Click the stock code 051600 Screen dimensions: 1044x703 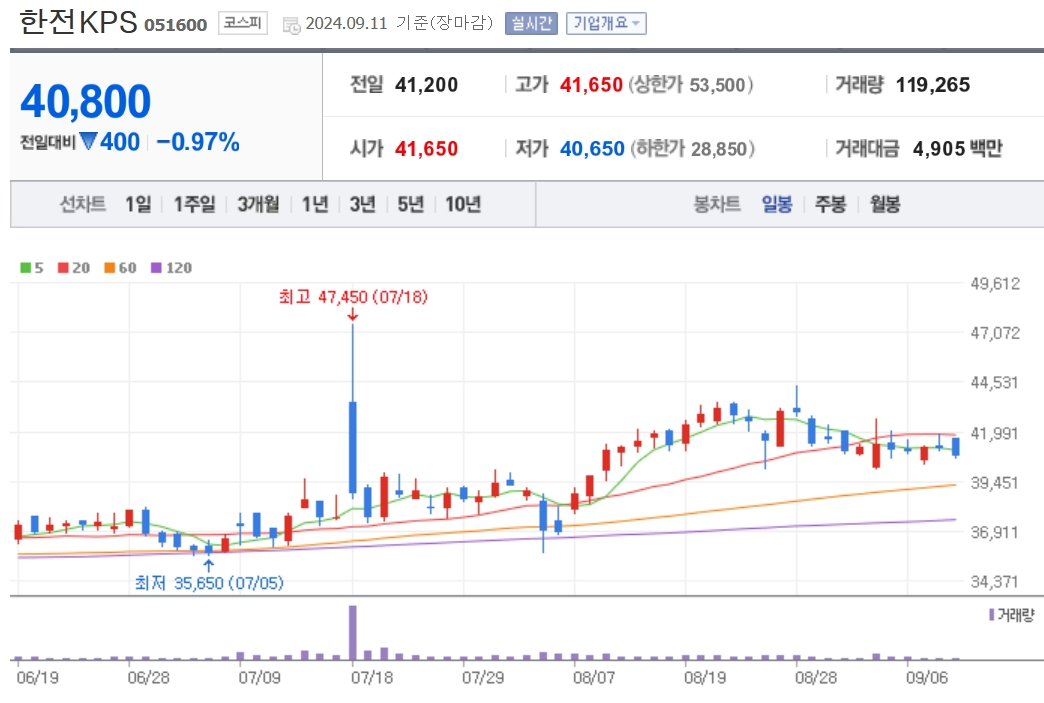pos(176,25)
